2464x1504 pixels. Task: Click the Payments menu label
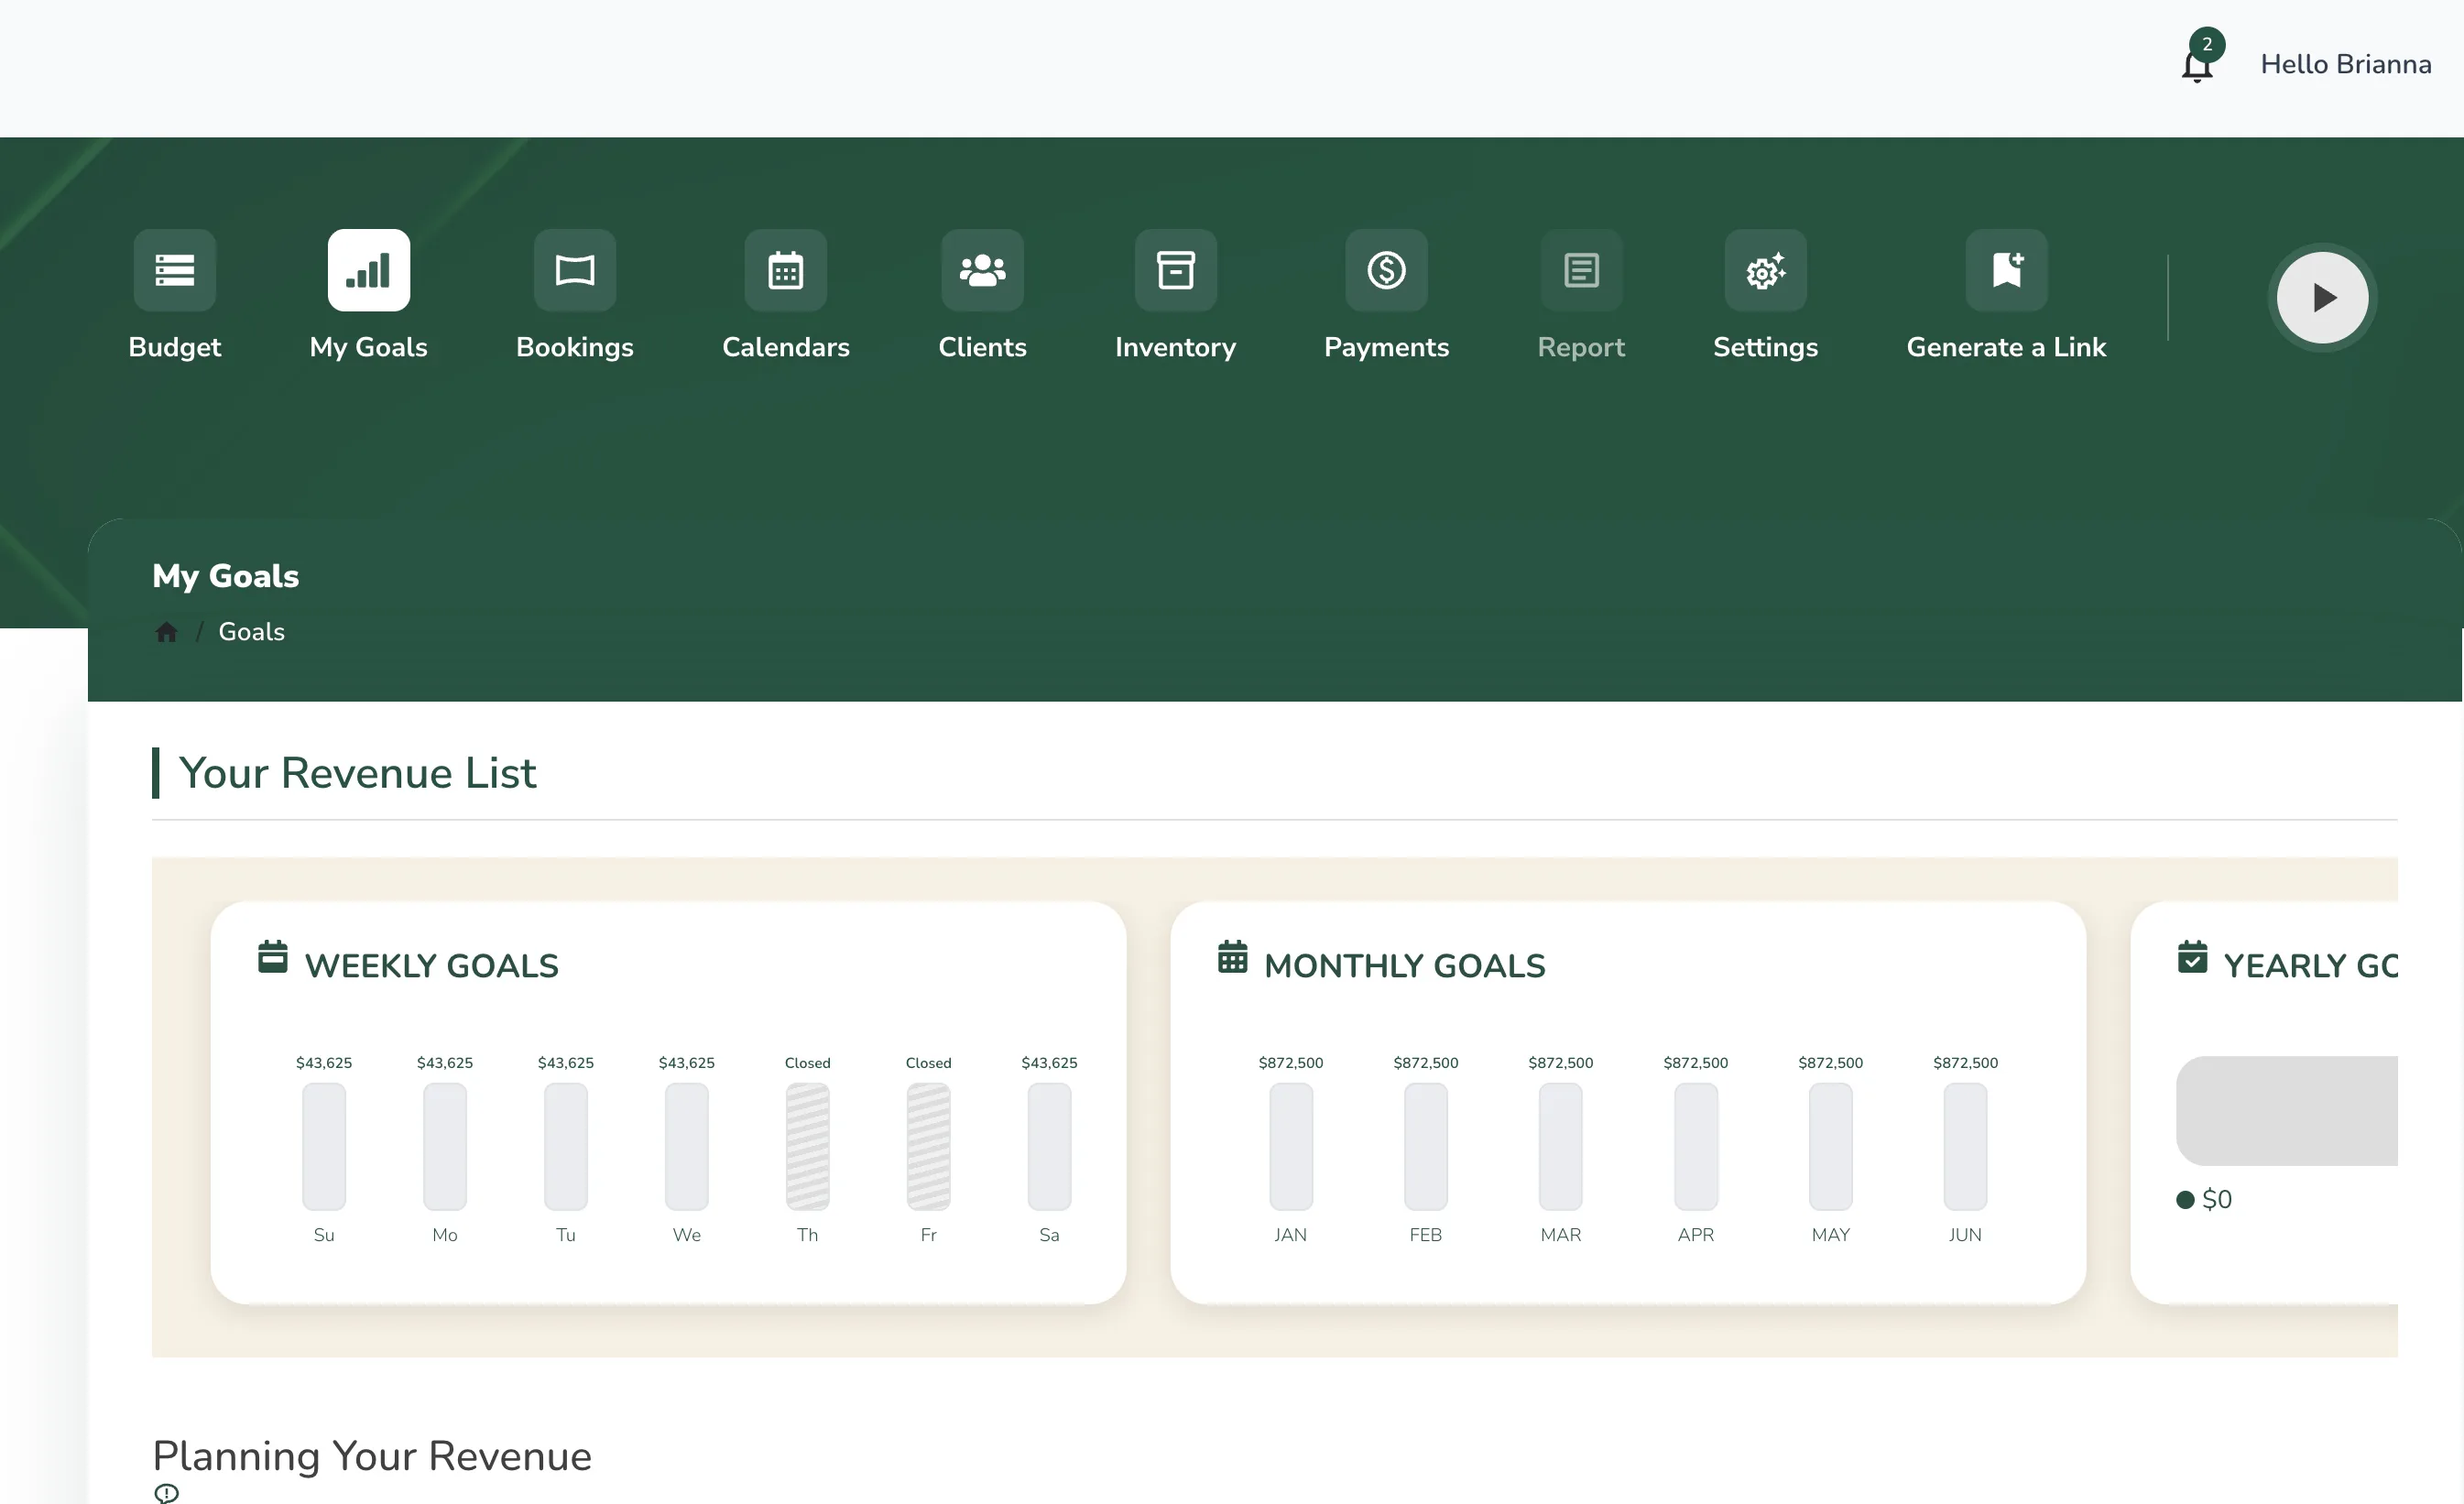[x=1387, y=347]
